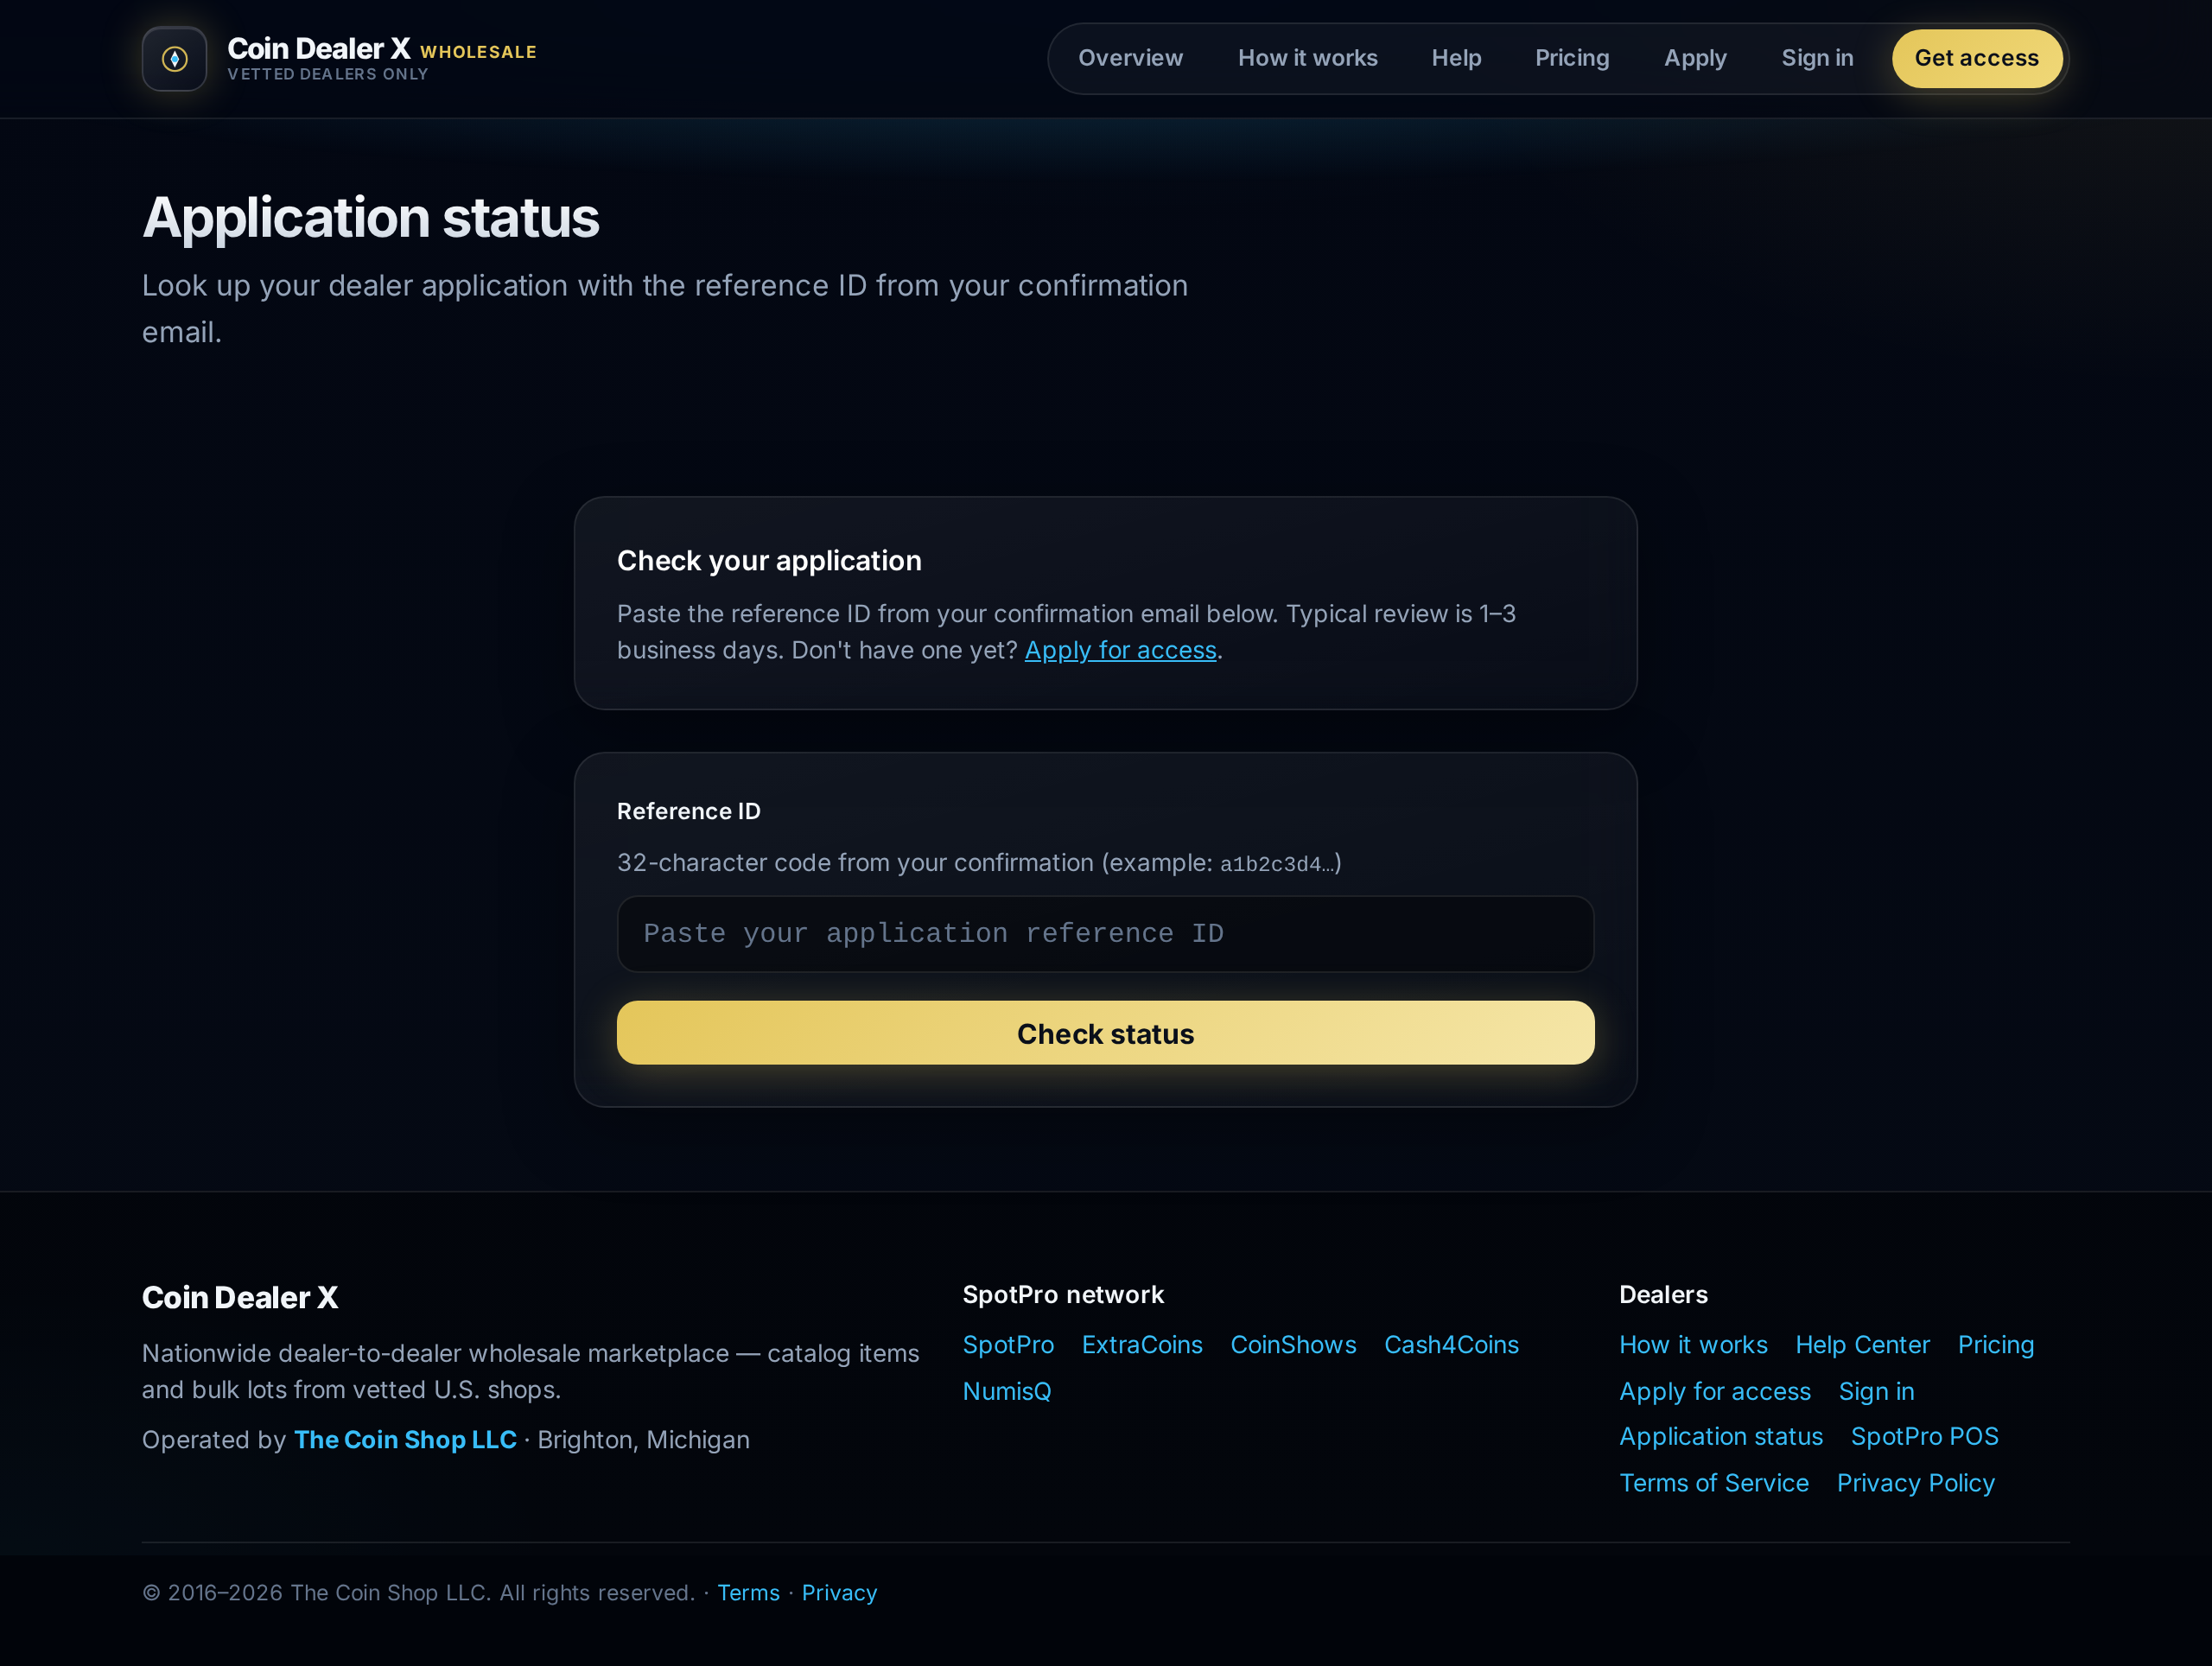Open Terms of Service footer link
Image resolution: width=2212 pixels, height=1666 pixels.
[1714, 1483]
